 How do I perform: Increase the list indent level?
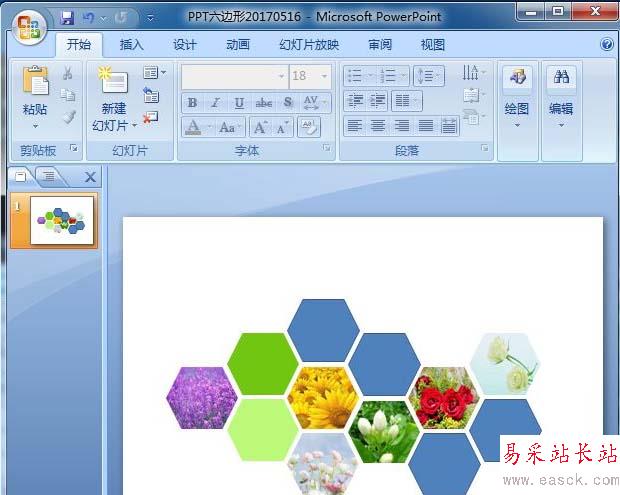point(377,100)
